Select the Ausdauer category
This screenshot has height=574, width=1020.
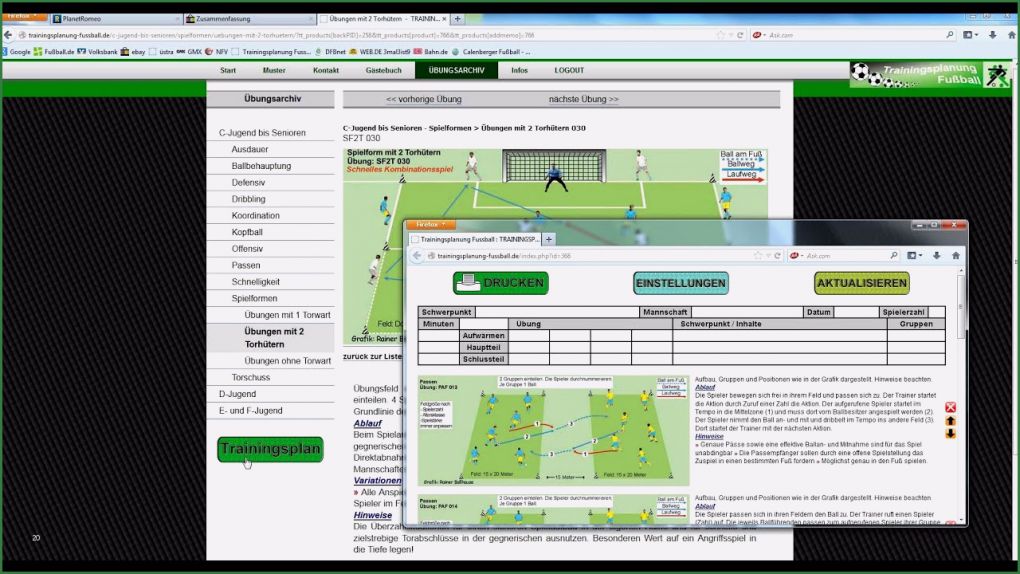click(x=250, y=149)
